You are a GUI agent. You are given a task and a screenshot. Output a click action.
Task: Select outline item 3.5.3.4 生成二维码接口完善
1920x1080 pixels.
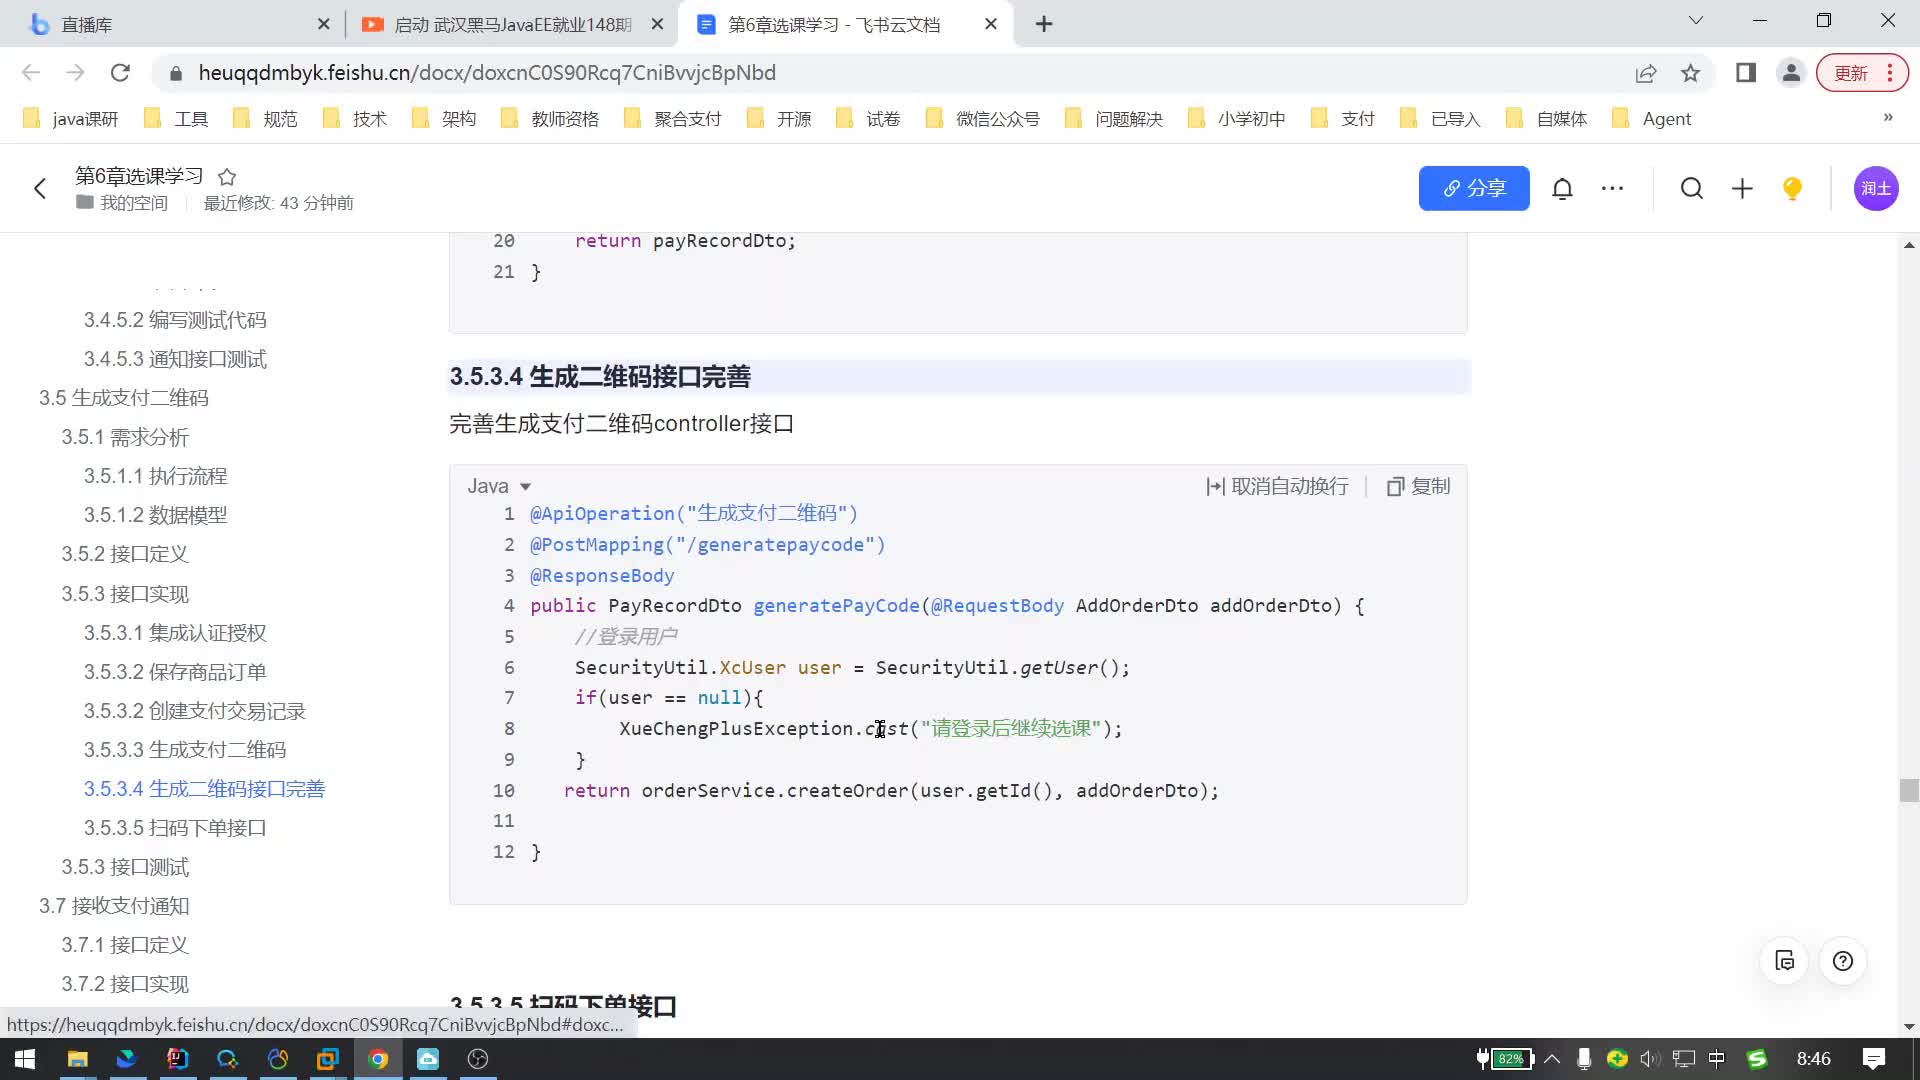point(204,789)
